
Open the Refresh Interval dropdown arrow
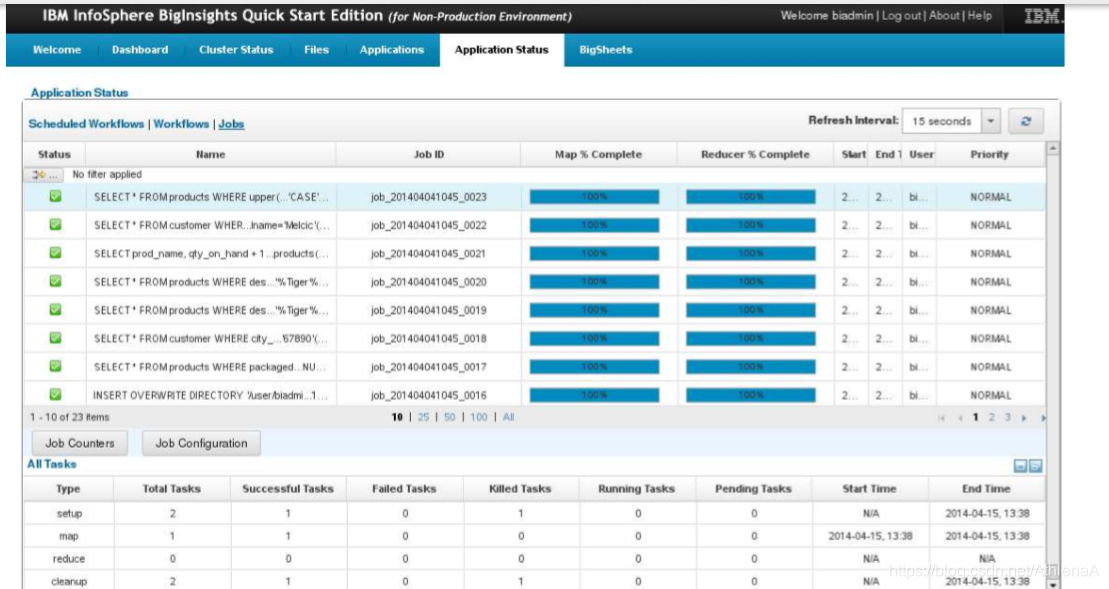[x=991, y=122]
